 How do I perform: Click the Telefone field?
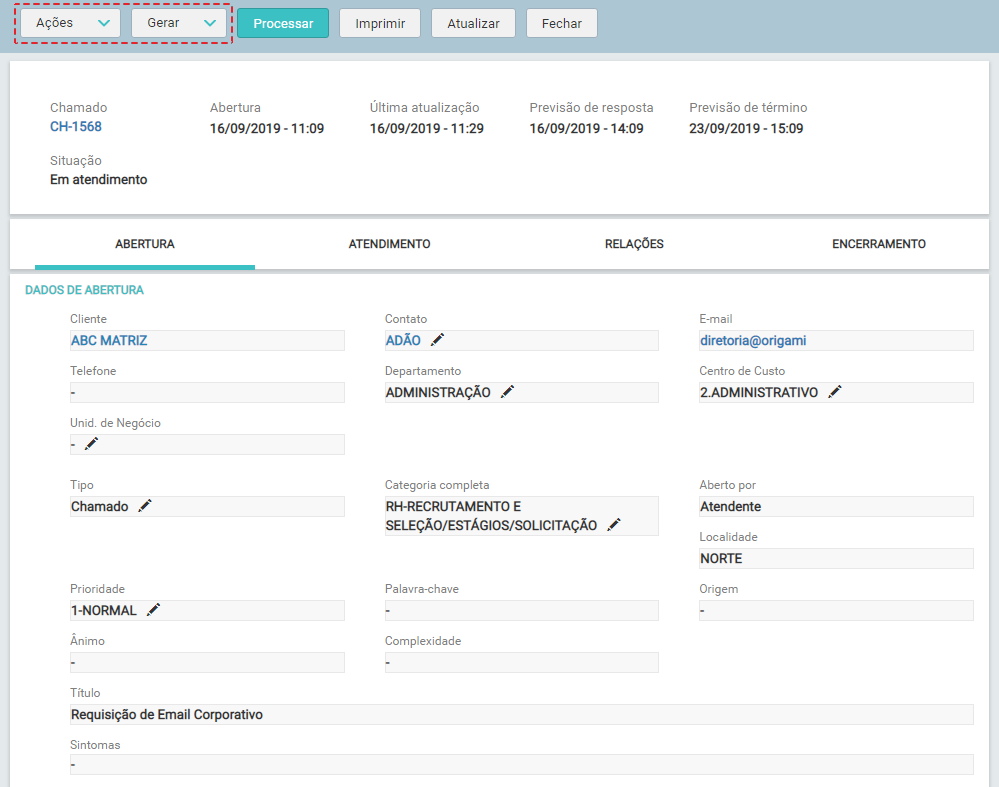tap(207, 393)
